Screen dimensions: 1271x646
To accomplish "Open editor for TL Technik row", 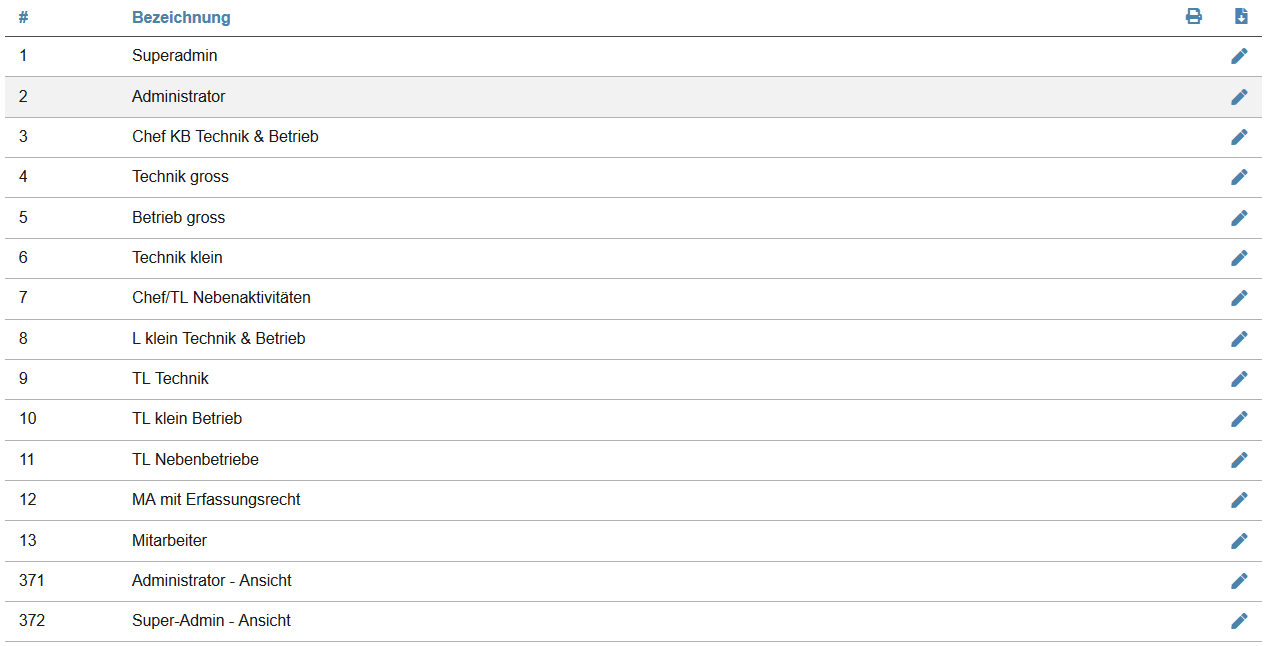I will tap(1239, 379).
